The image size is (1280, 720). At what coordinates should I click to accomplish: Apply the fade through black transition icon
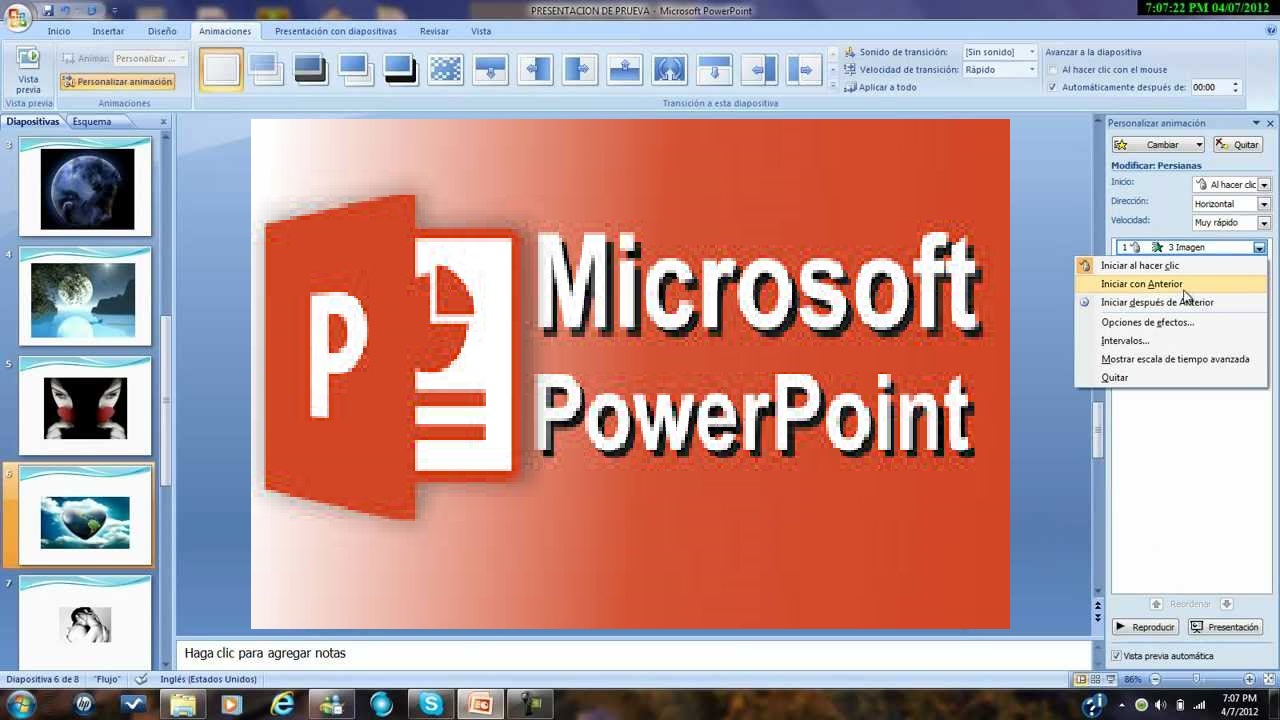point(310,70)
